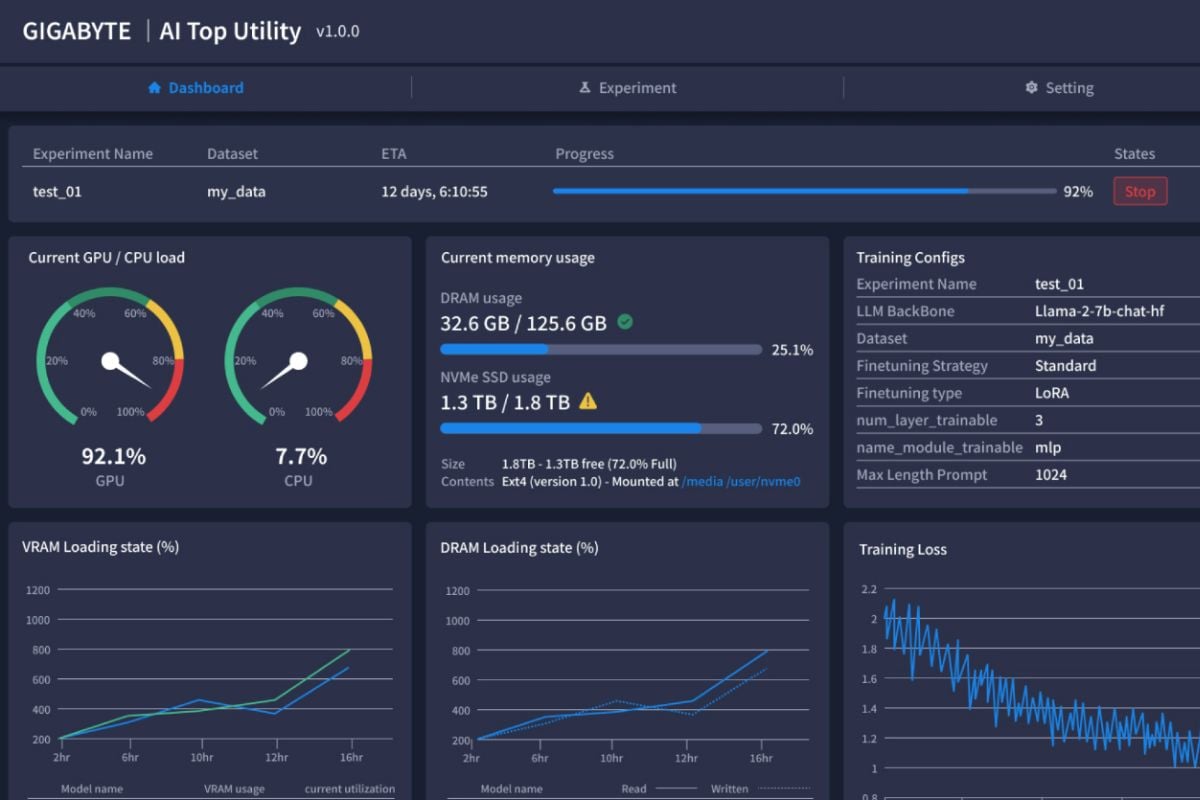Toggle current utilization legend in VRAM chart
The image size is (1200, 800).
[x=349, y=788]
